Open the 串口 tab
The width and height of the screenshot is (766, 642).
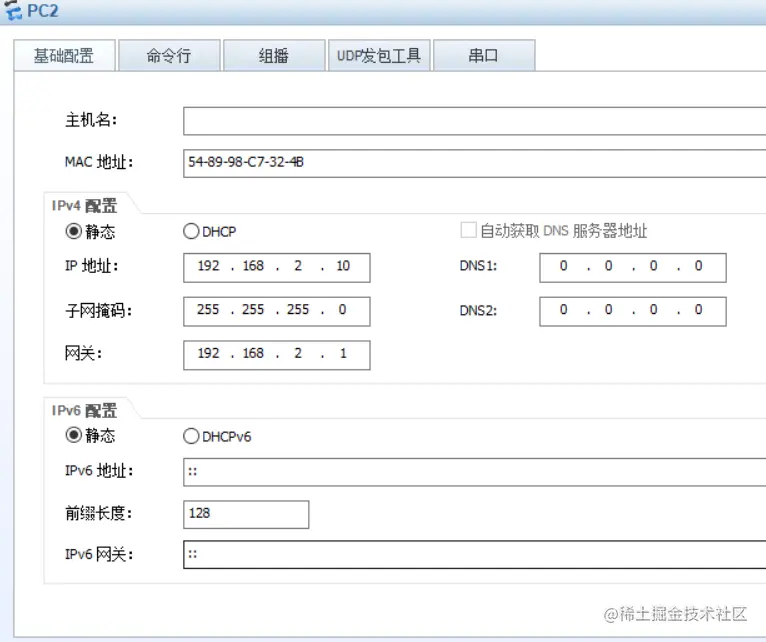coord(484,56)
